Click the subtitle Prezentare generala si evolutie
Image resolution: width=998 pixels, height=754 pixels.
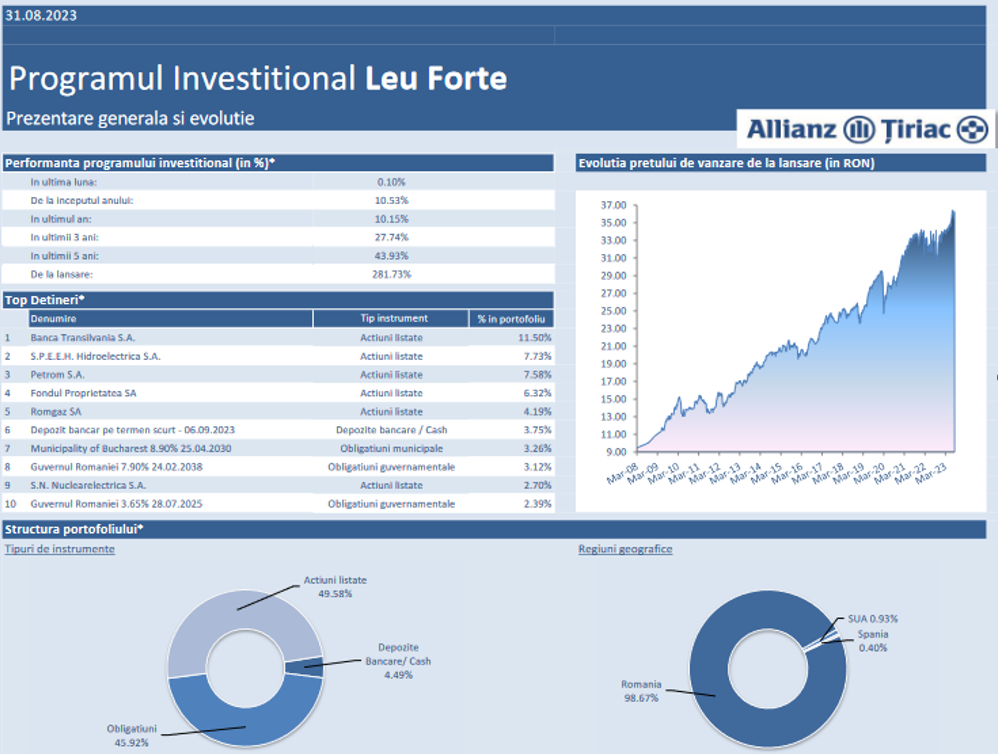coord(130,118)
